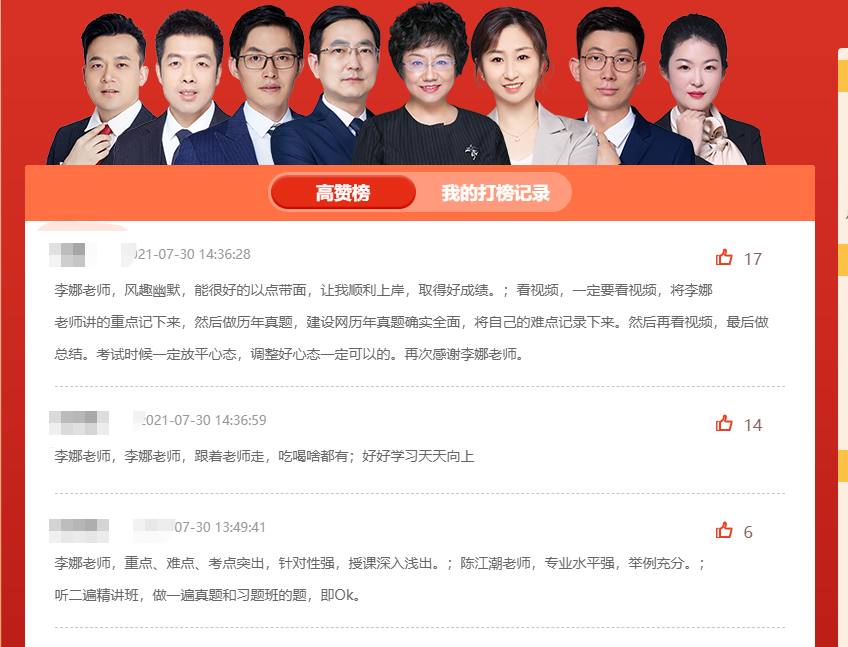Click the 14:36:59 comment timestamp

click(x=204, y=420)
